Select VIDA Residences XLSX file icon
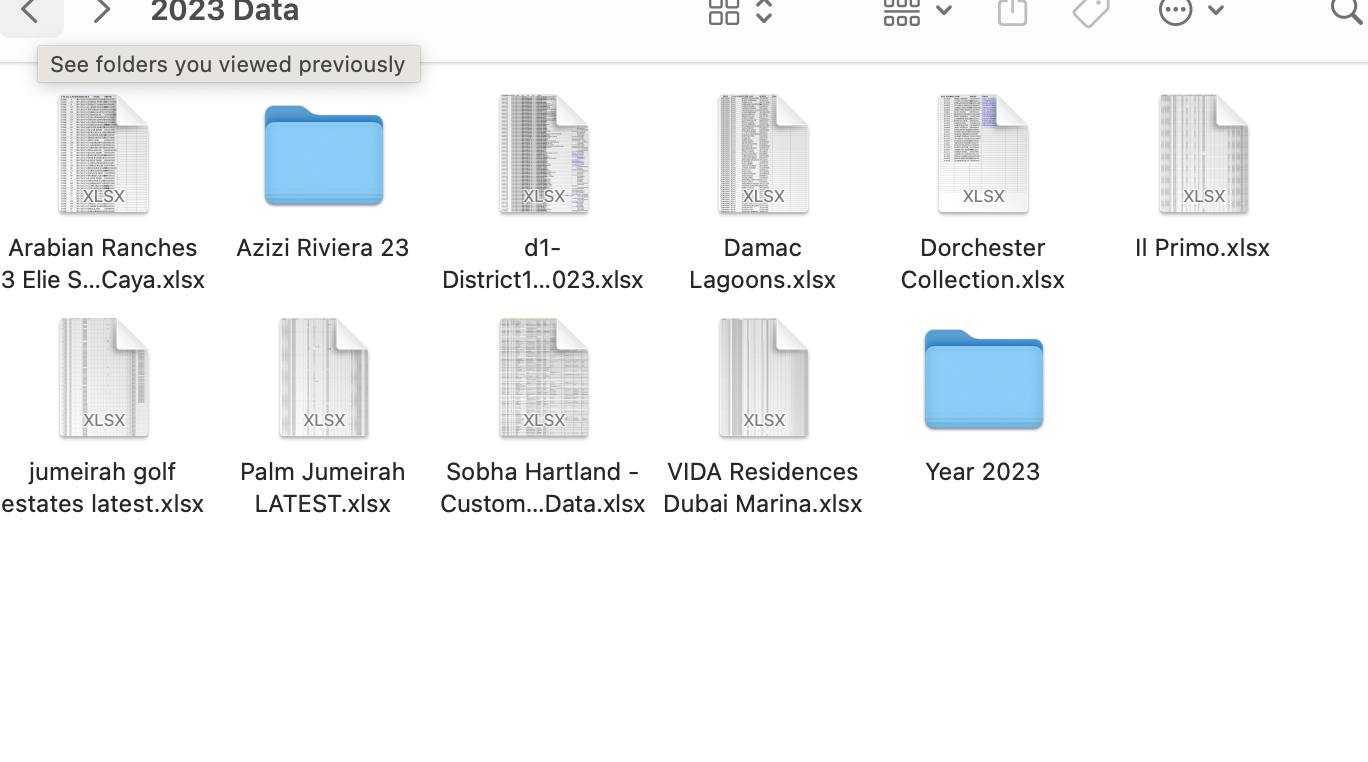 pyautogui.click(x=763, y=378)
